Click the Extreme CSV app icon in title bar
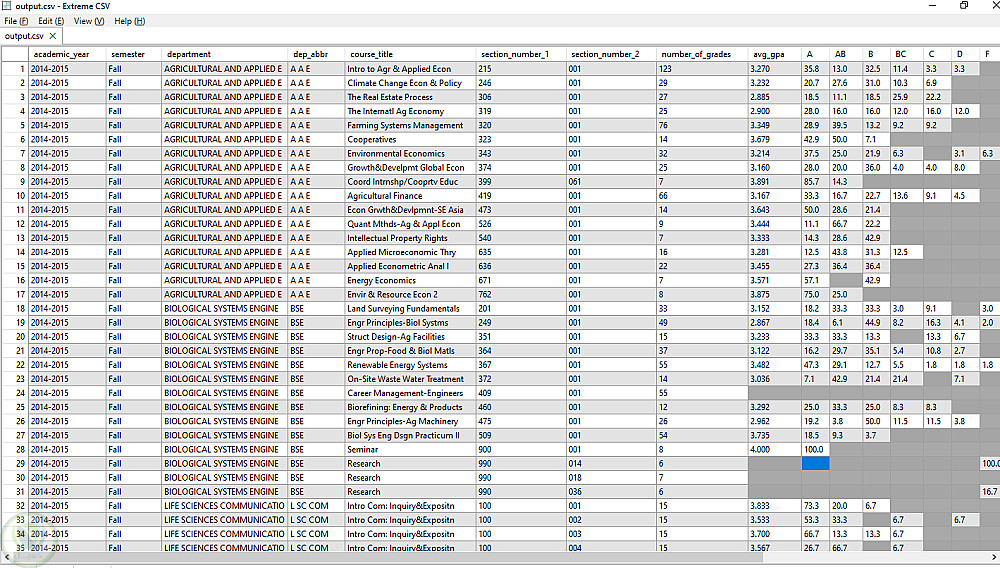Image resolution: width=1000 pixels, height=568 pixels. click(7, 6)
